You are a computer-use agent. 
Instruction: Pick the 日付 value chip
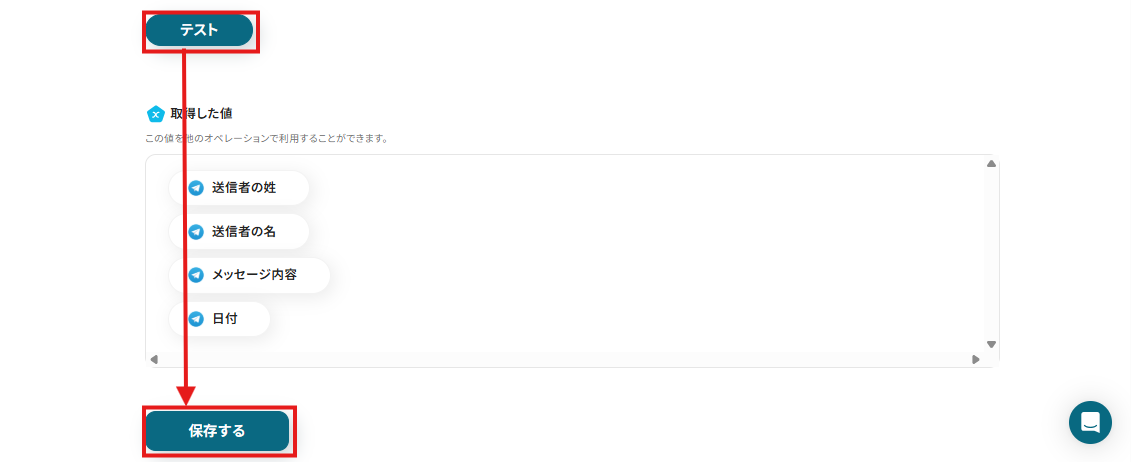(219, 319)
